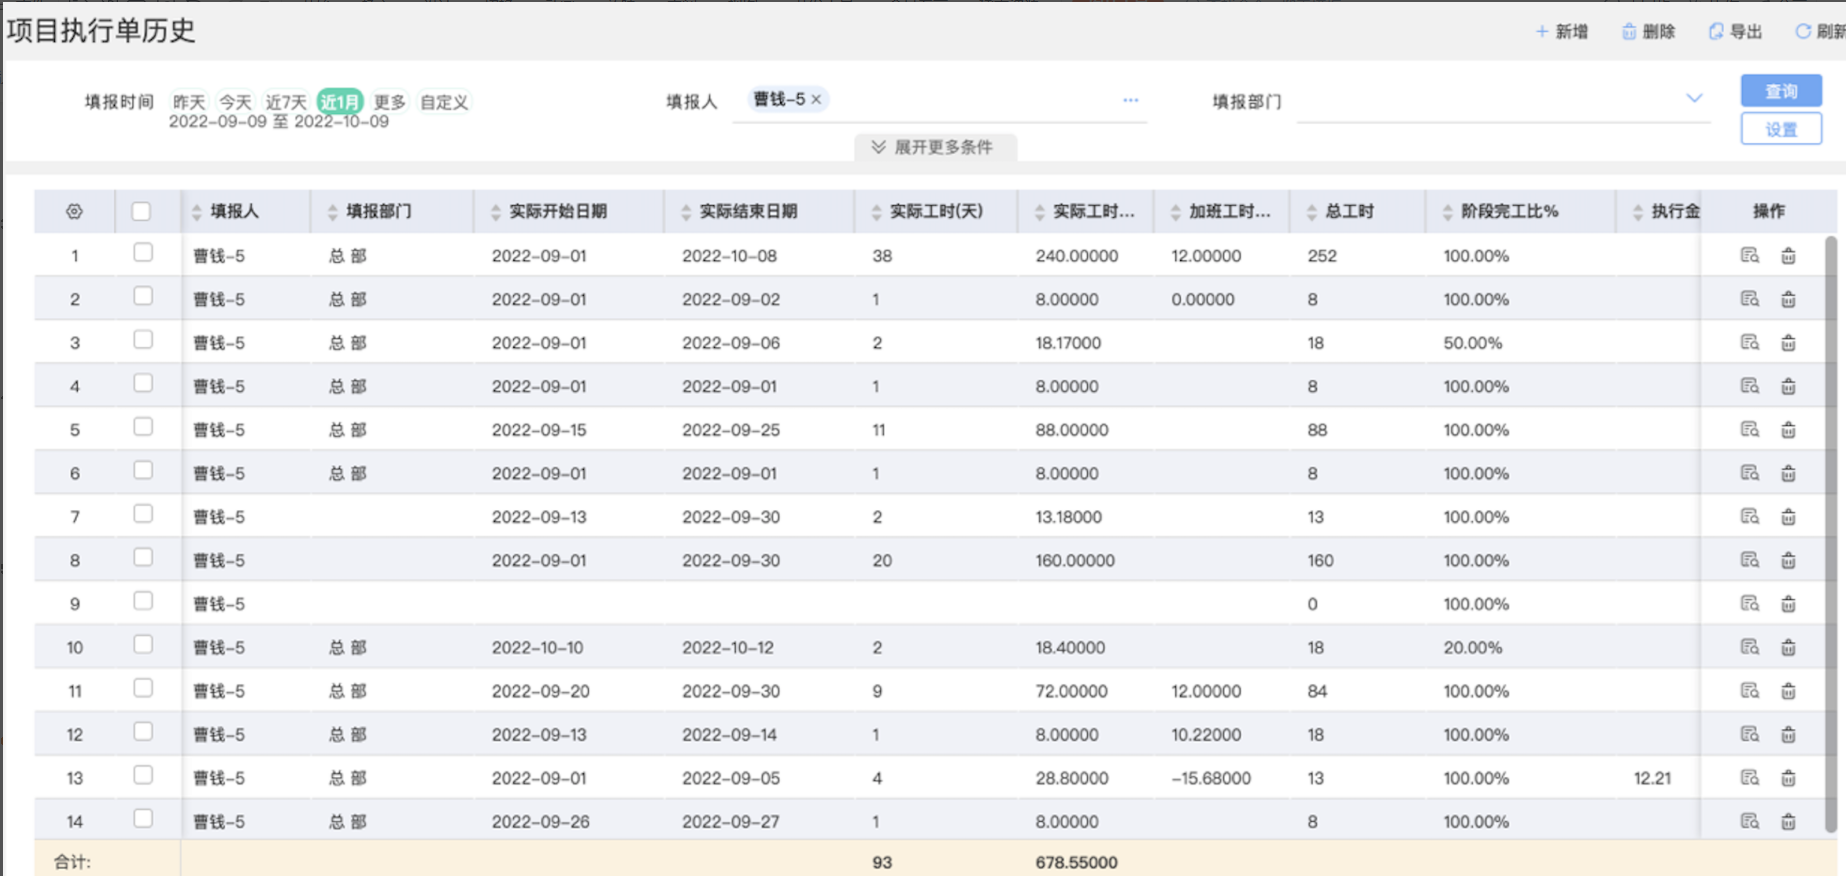This screenshot has height=876, width=1846.
Task: Click the 设置 settings button
Action: pos(1780,129)
